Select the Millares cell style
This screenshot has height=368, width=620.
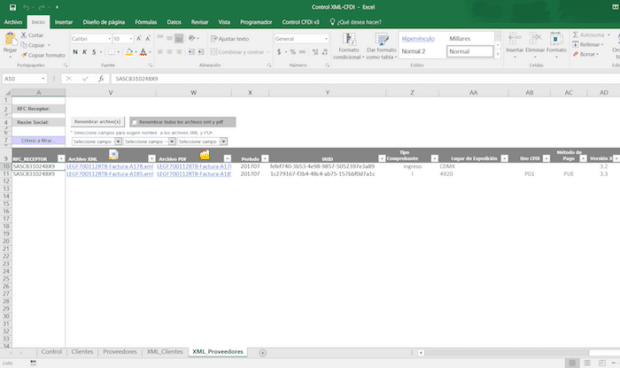pos(460,39)
